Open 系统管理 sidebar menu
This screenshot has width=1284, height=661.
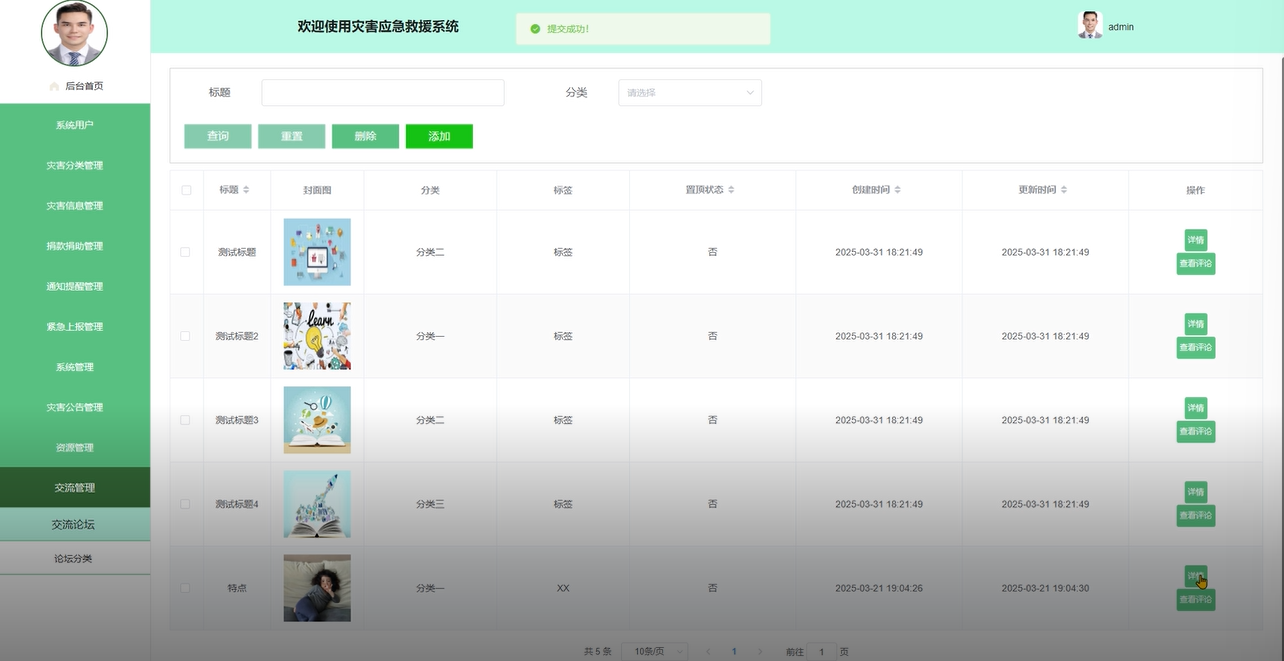[x=75, y=367]
